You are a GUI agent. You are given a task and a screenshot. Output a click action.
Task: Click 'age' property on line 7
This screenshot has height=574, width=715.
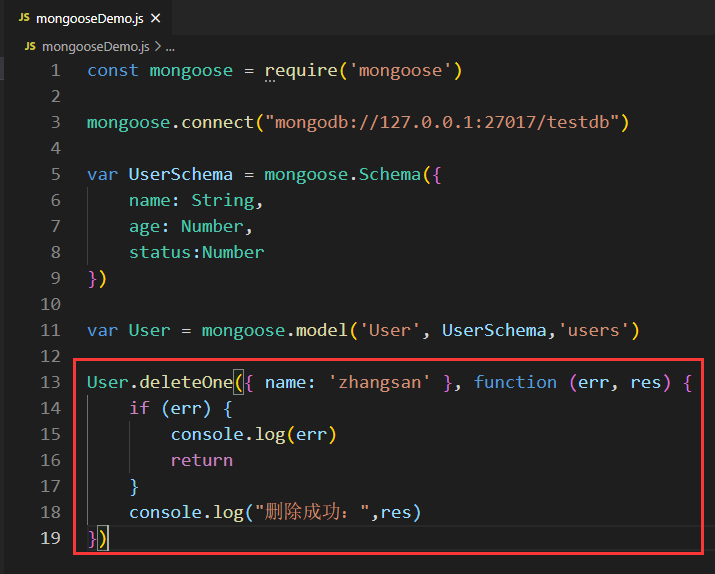144,227
